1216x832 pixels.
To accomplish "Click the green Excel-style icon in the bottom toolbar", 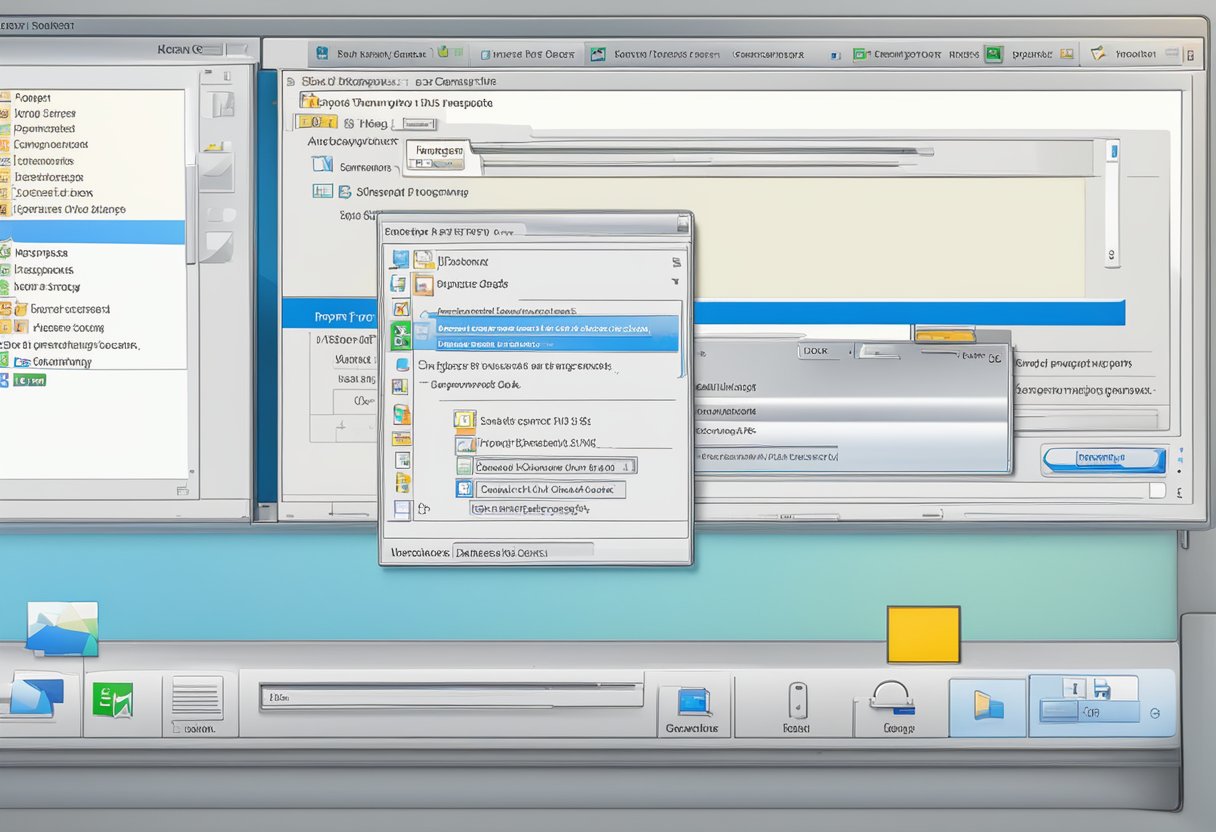I will (112, 698).
